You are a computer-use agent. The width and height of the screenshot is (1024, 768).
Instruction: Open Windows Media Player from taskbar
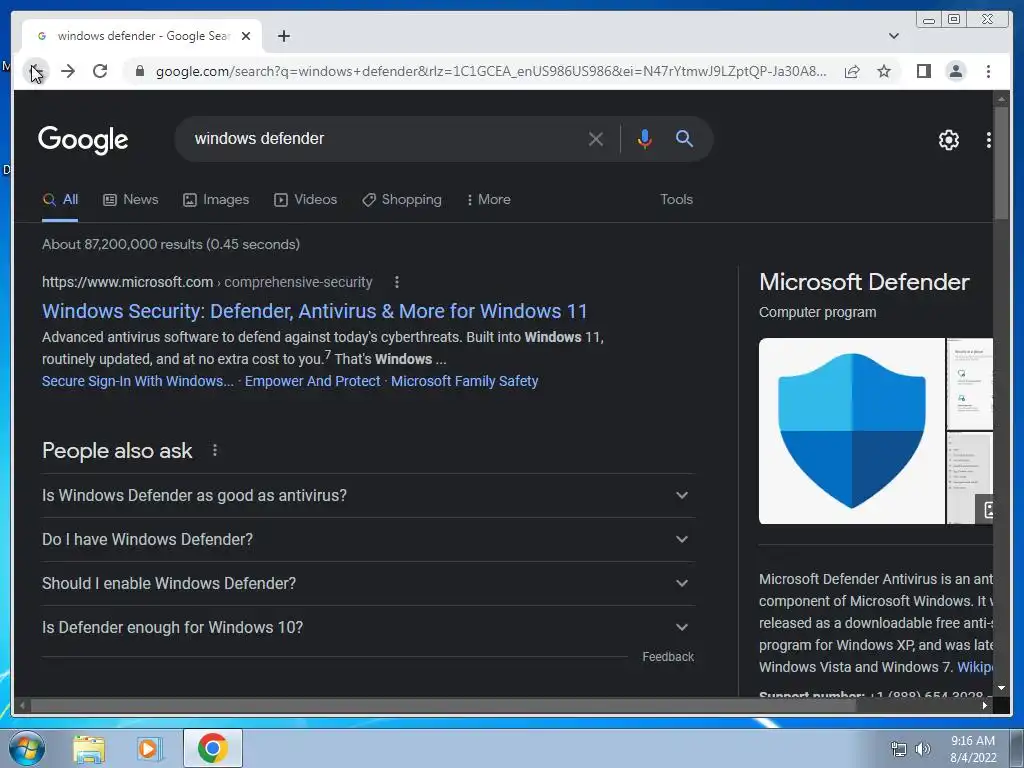click(x=149, y=749)
